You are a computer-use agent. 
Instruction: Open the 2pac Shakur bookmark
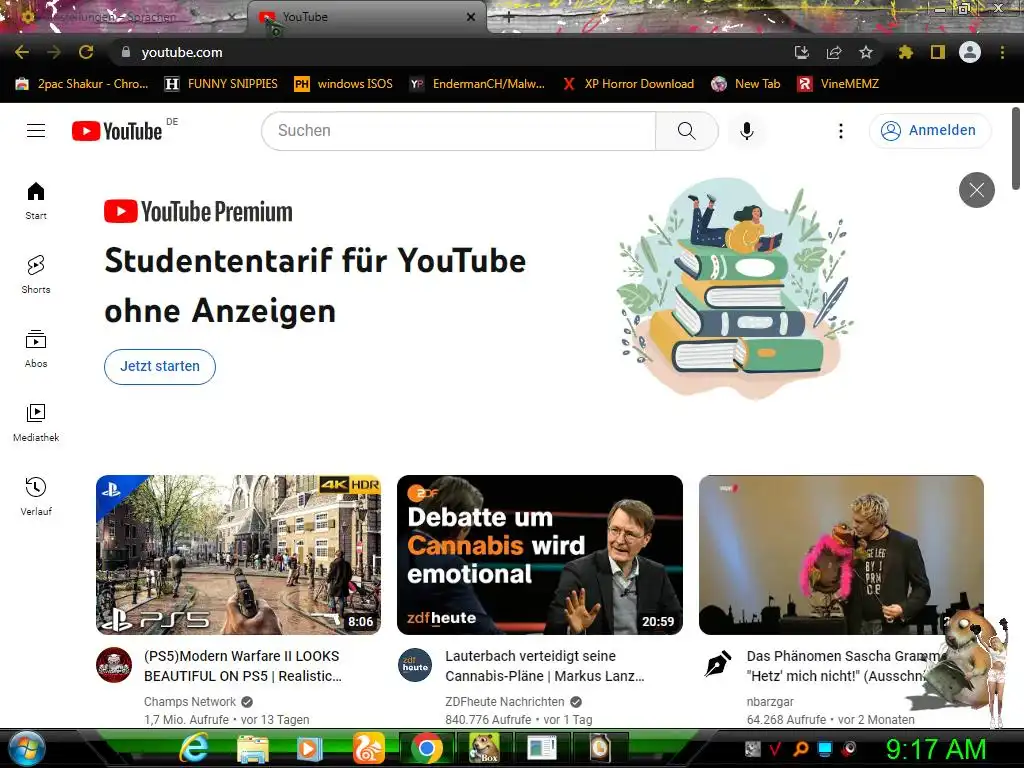coord(82,84)
